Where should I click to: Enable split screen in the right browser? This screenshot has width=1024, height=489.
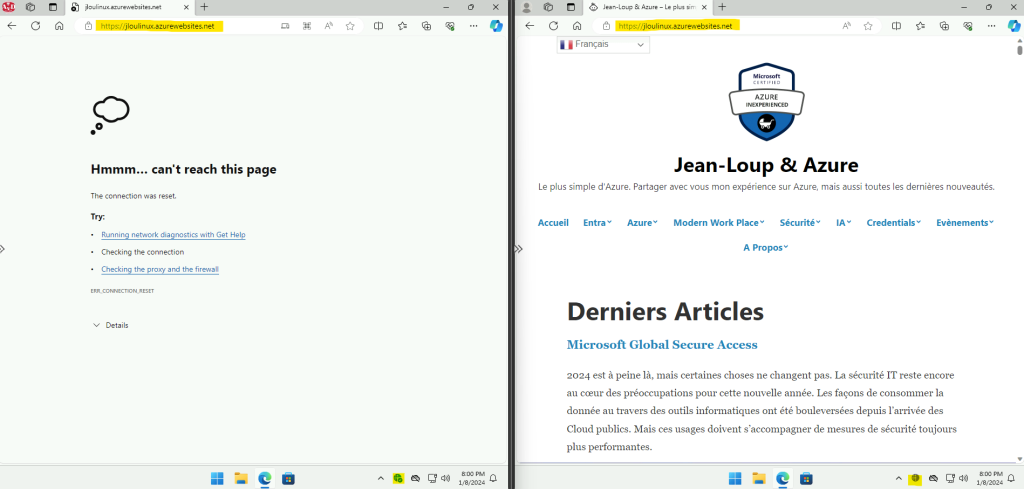click(x=896, y=26)
